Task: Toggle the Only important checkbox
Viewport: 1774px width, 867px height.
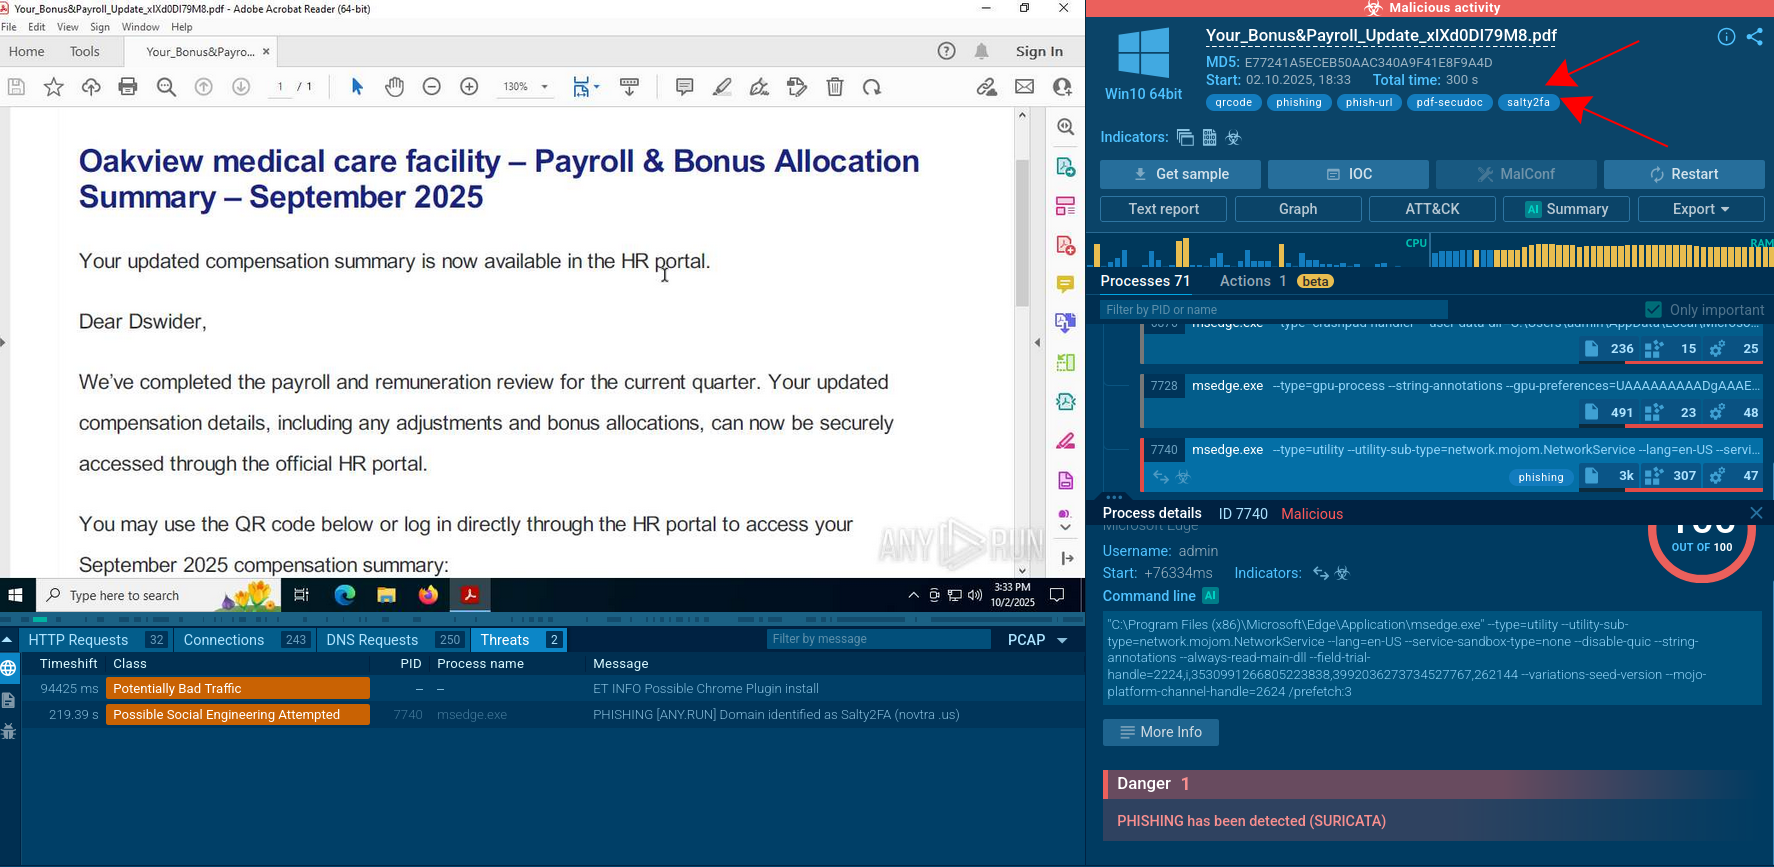Action: (x=1653, y=310)
